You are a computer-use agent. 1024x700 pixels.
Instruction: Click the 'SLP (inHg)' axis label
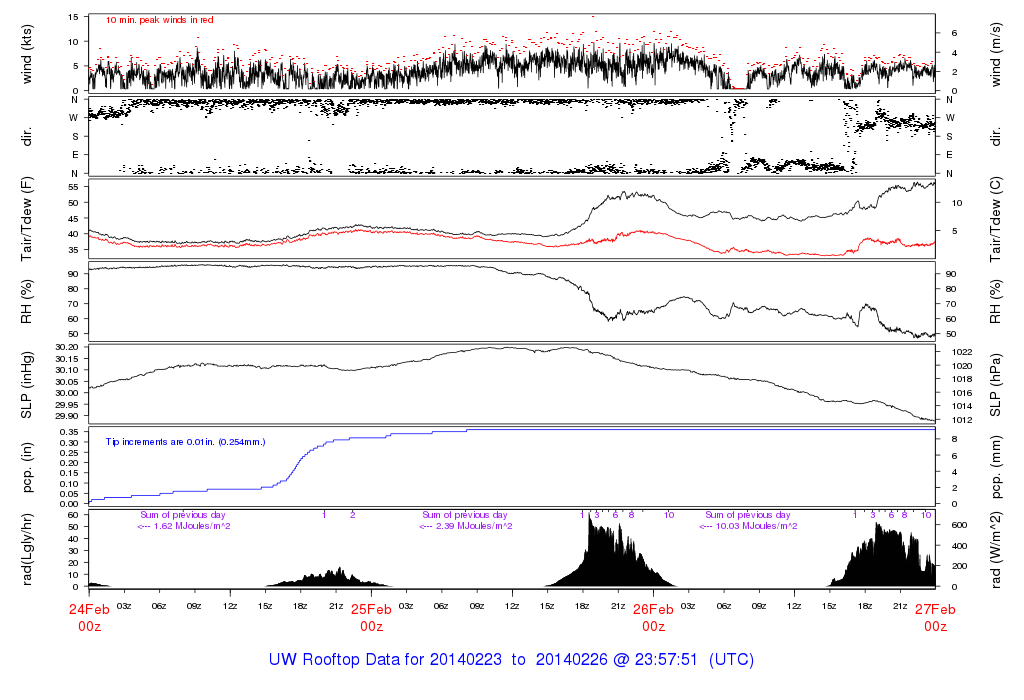pos(28,384)
